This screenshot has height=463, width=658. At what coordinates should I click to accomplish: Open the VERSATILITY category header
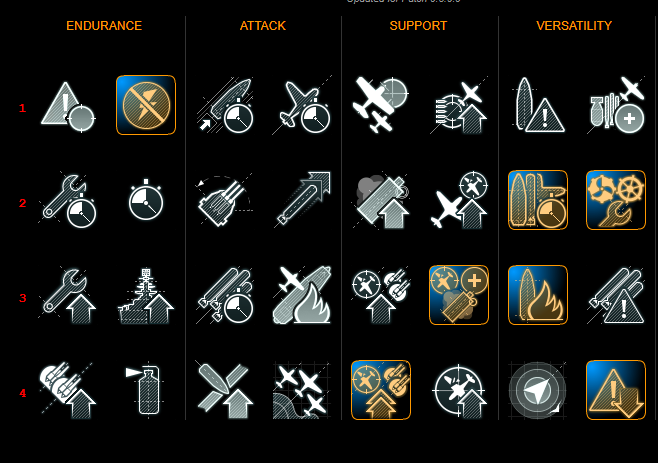click(x=574, y=26)
